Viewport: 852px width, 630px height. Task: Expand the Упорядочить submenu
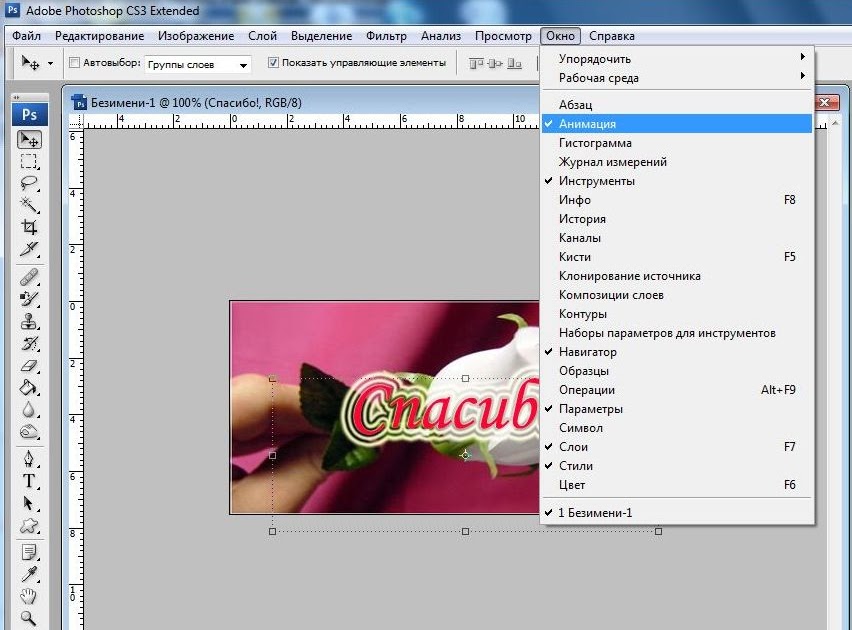(x=677, y=59)
